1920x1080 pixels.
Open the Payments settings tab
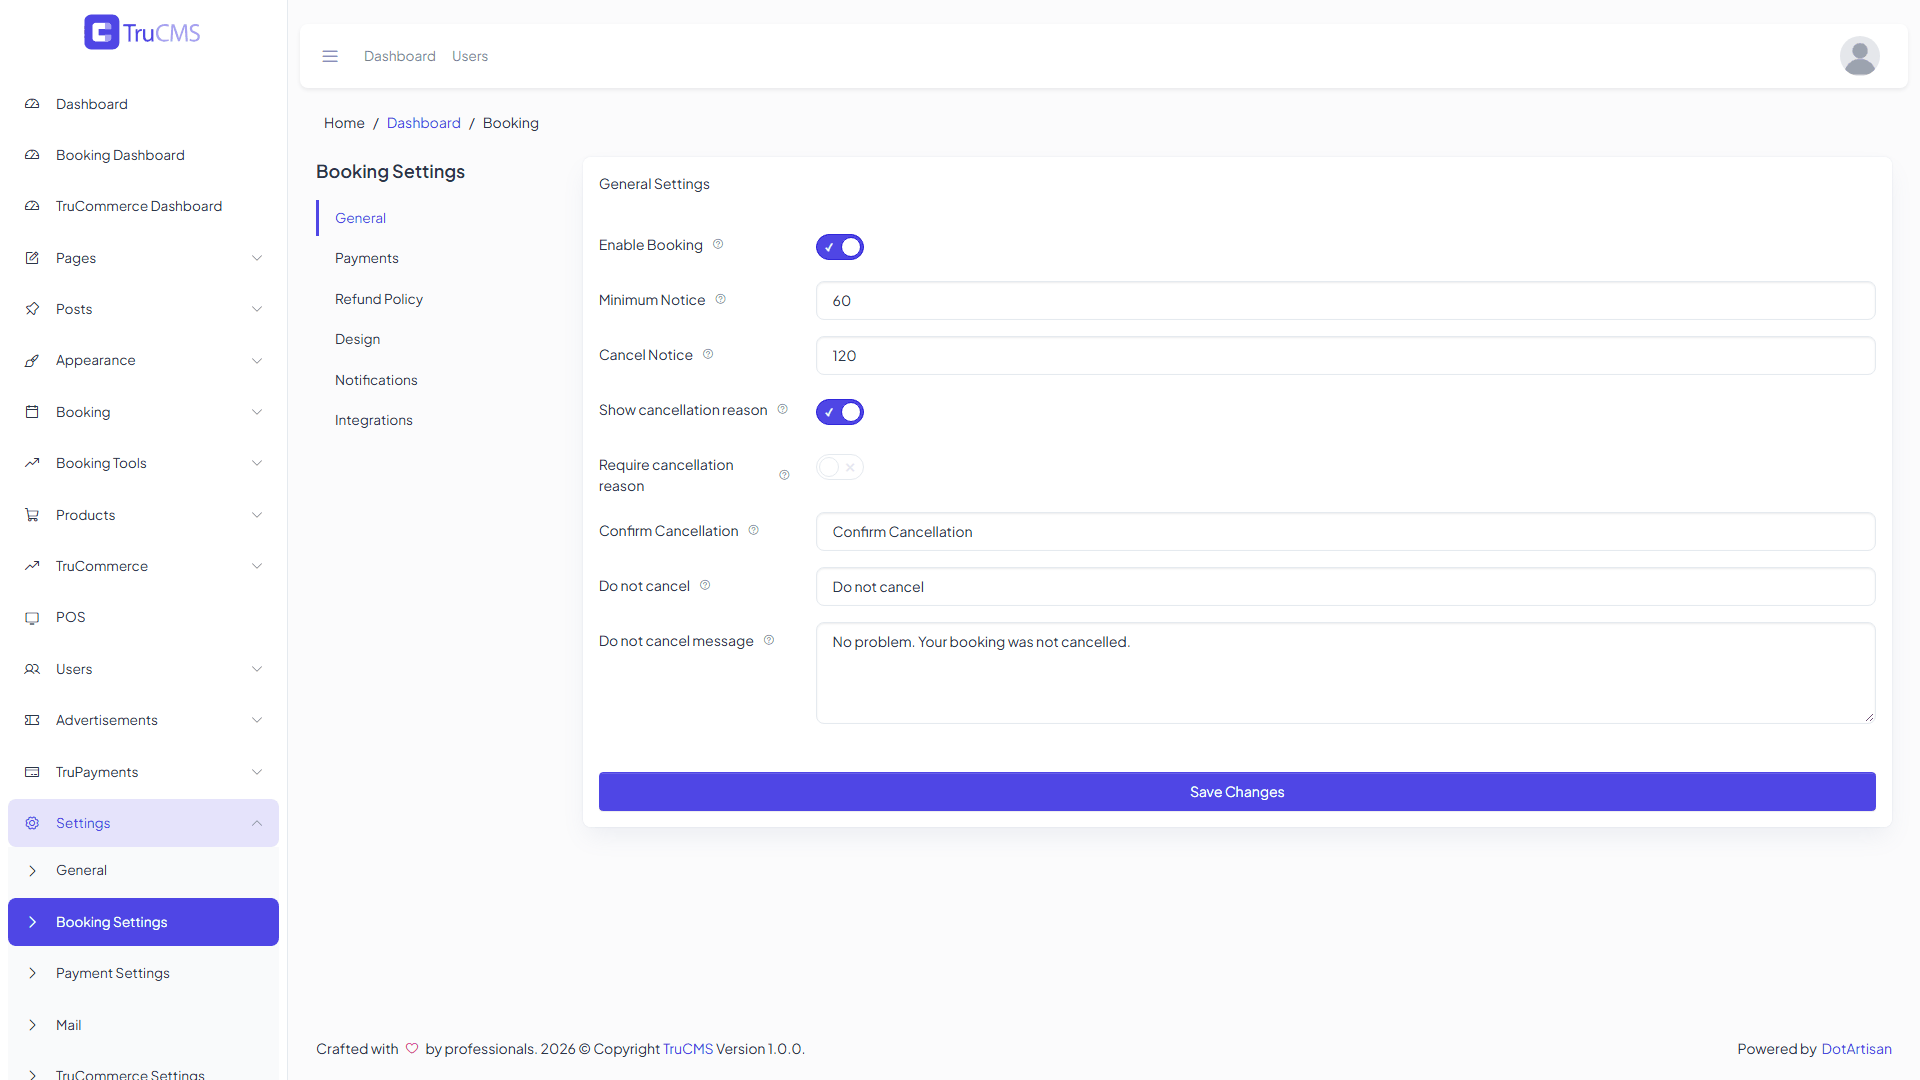click(x=367, y=258)
